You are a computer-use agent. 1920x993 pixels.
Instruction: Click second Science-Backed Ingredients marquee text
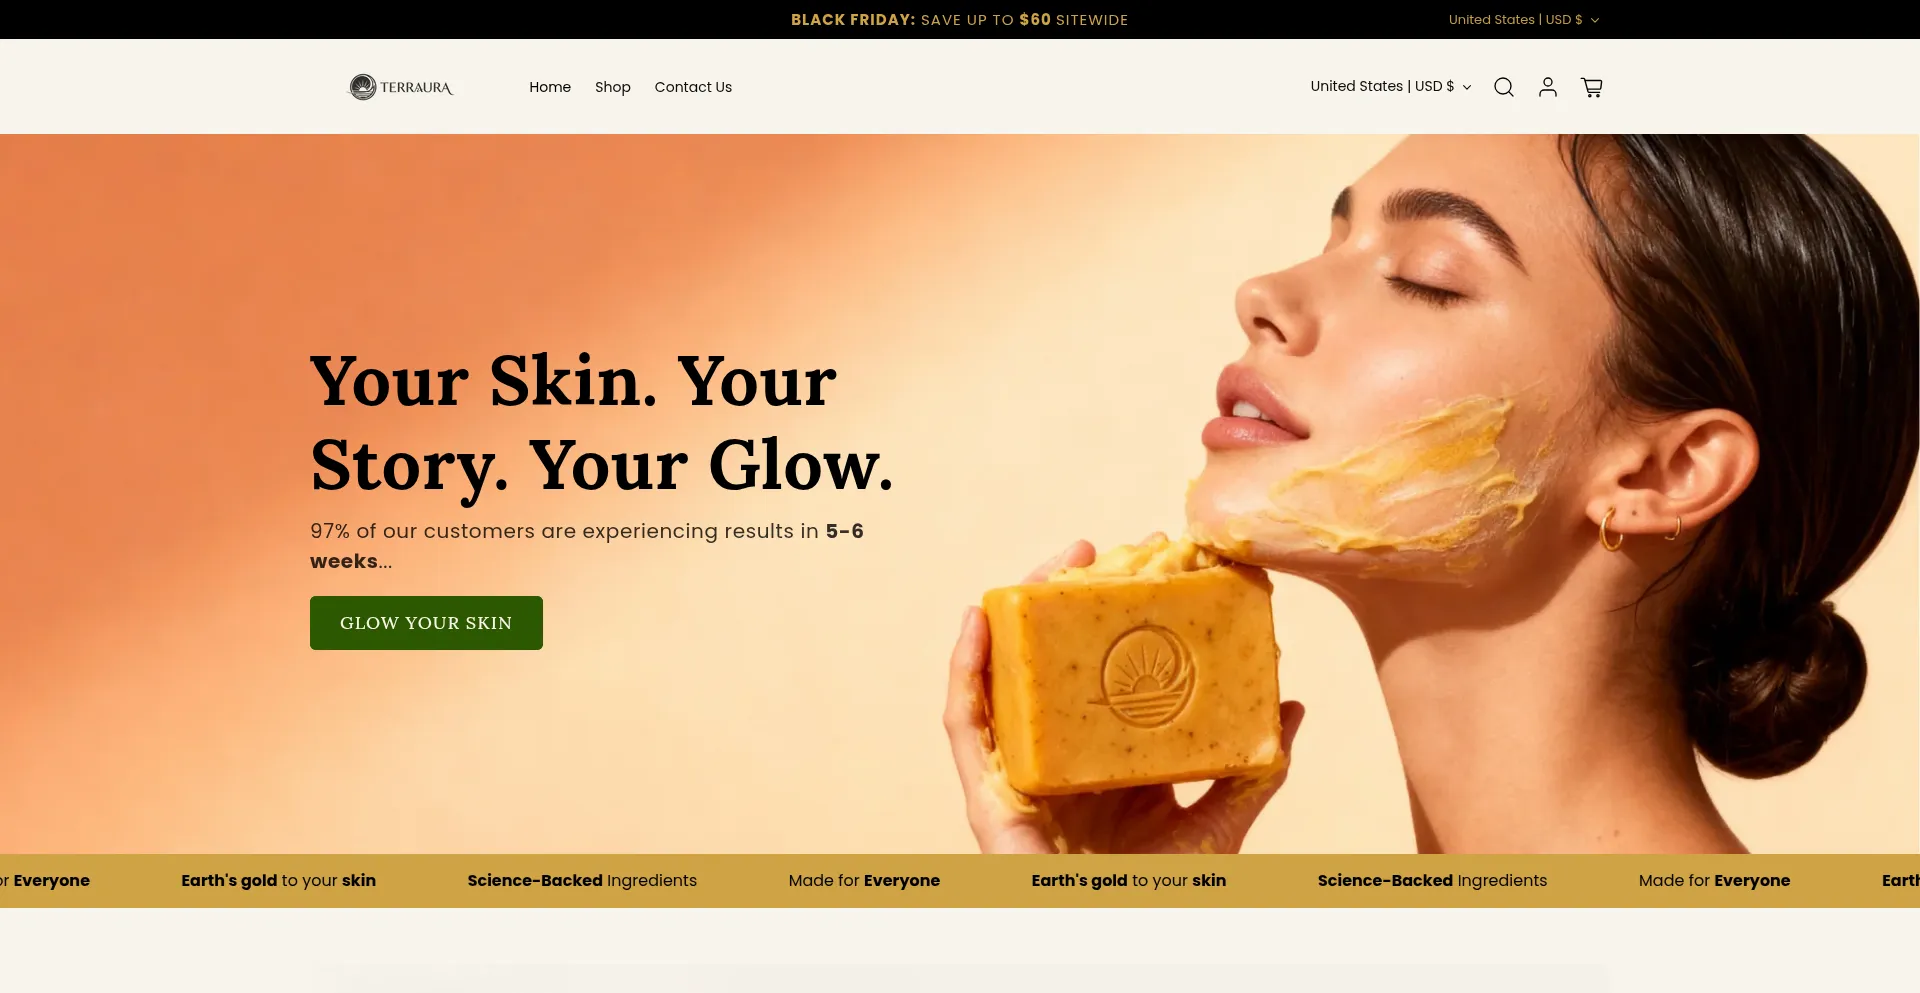[x=1432, y=880]
